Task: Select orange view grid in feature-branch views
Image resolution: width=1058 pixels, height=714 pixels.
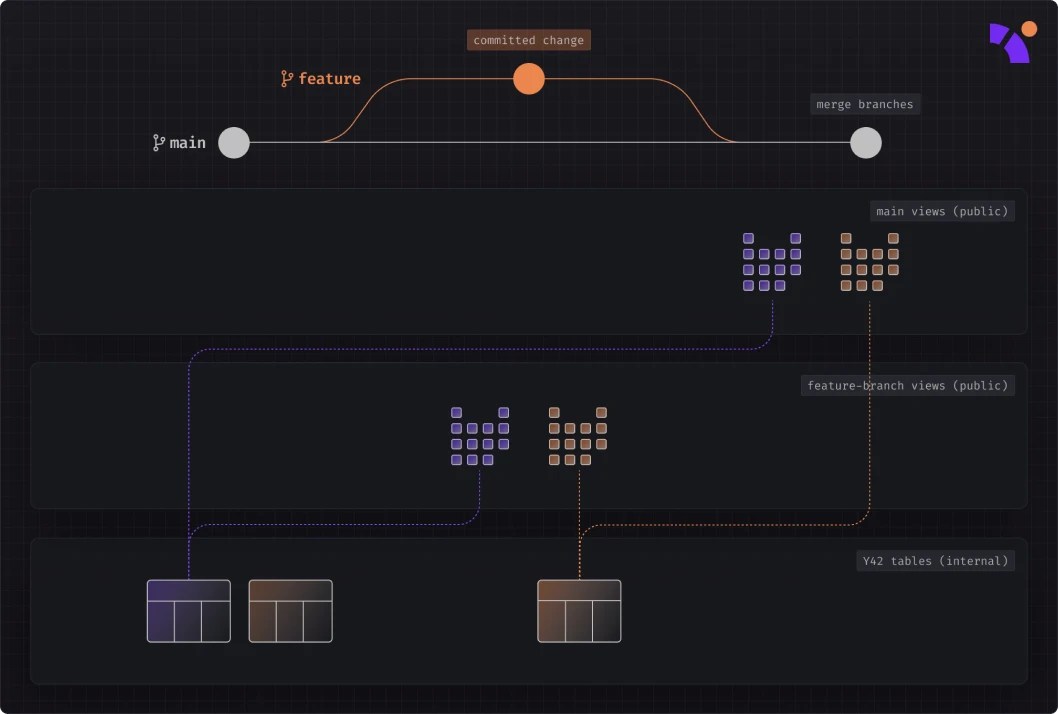Action: (x=578, y=436)
